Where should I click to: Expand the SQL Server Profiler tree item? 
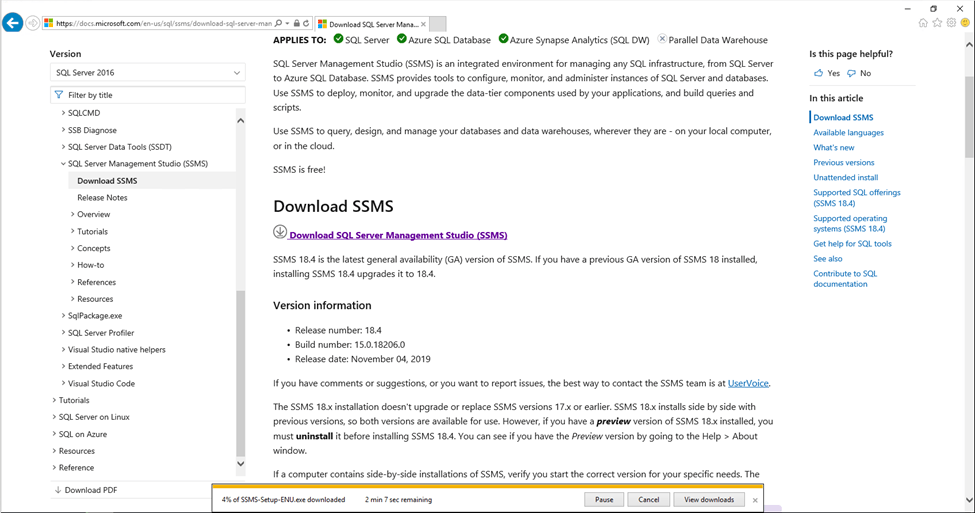tap(64, 333)
